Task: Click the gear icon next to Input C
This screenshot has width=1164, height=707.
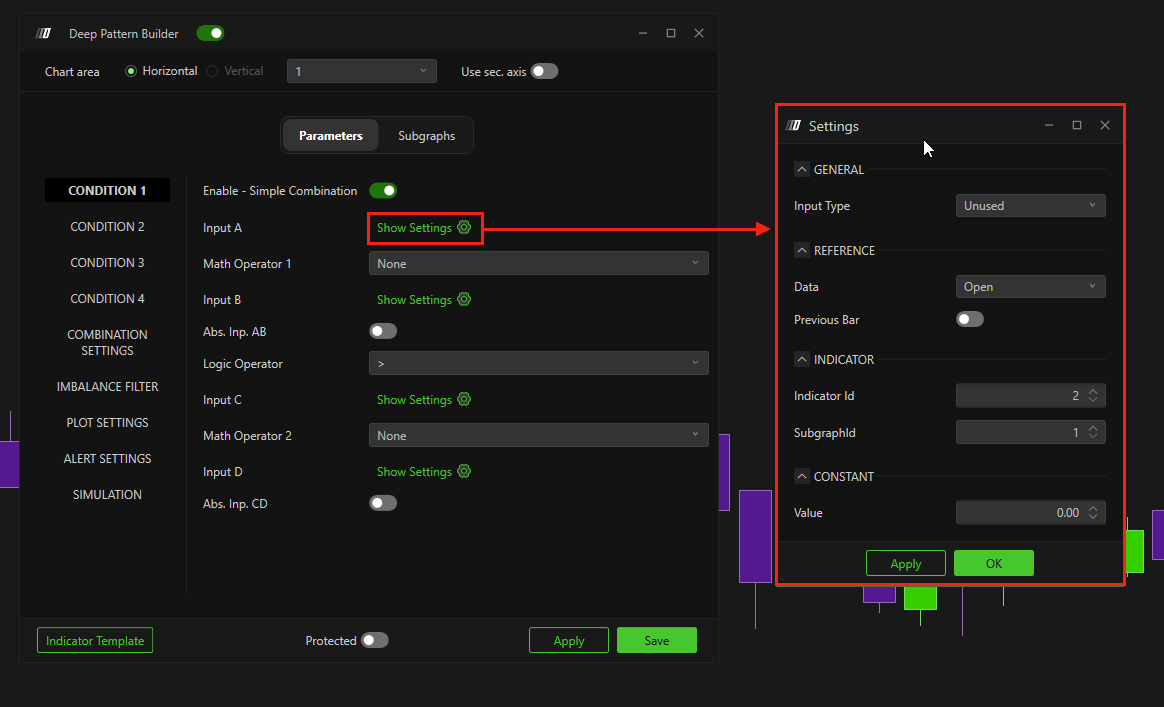Action: coord(464,400)
